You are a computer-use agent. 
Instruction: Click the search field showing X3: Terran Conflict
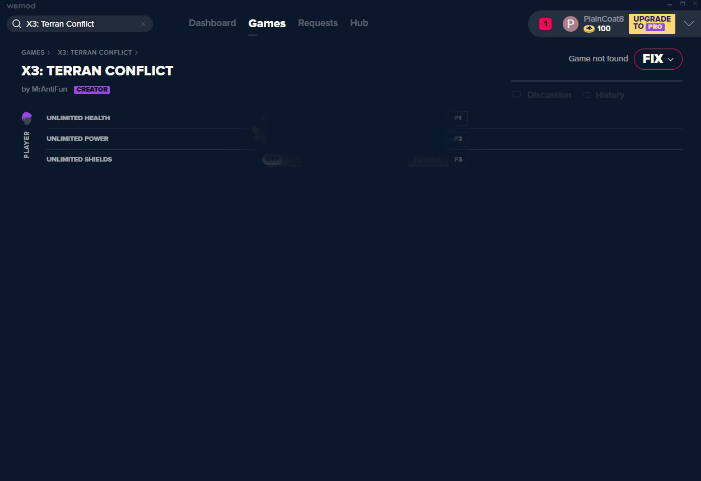[x=80, y=24]
